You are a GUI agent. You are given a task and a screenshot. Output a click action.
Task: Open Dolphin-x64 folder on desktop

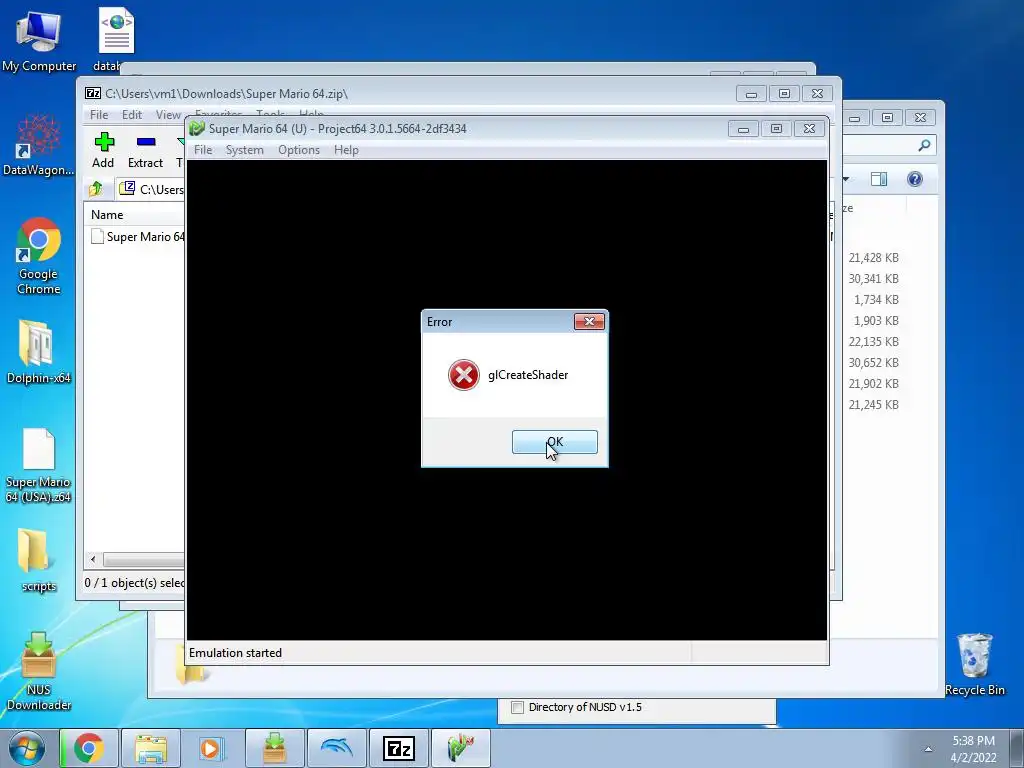39,352
